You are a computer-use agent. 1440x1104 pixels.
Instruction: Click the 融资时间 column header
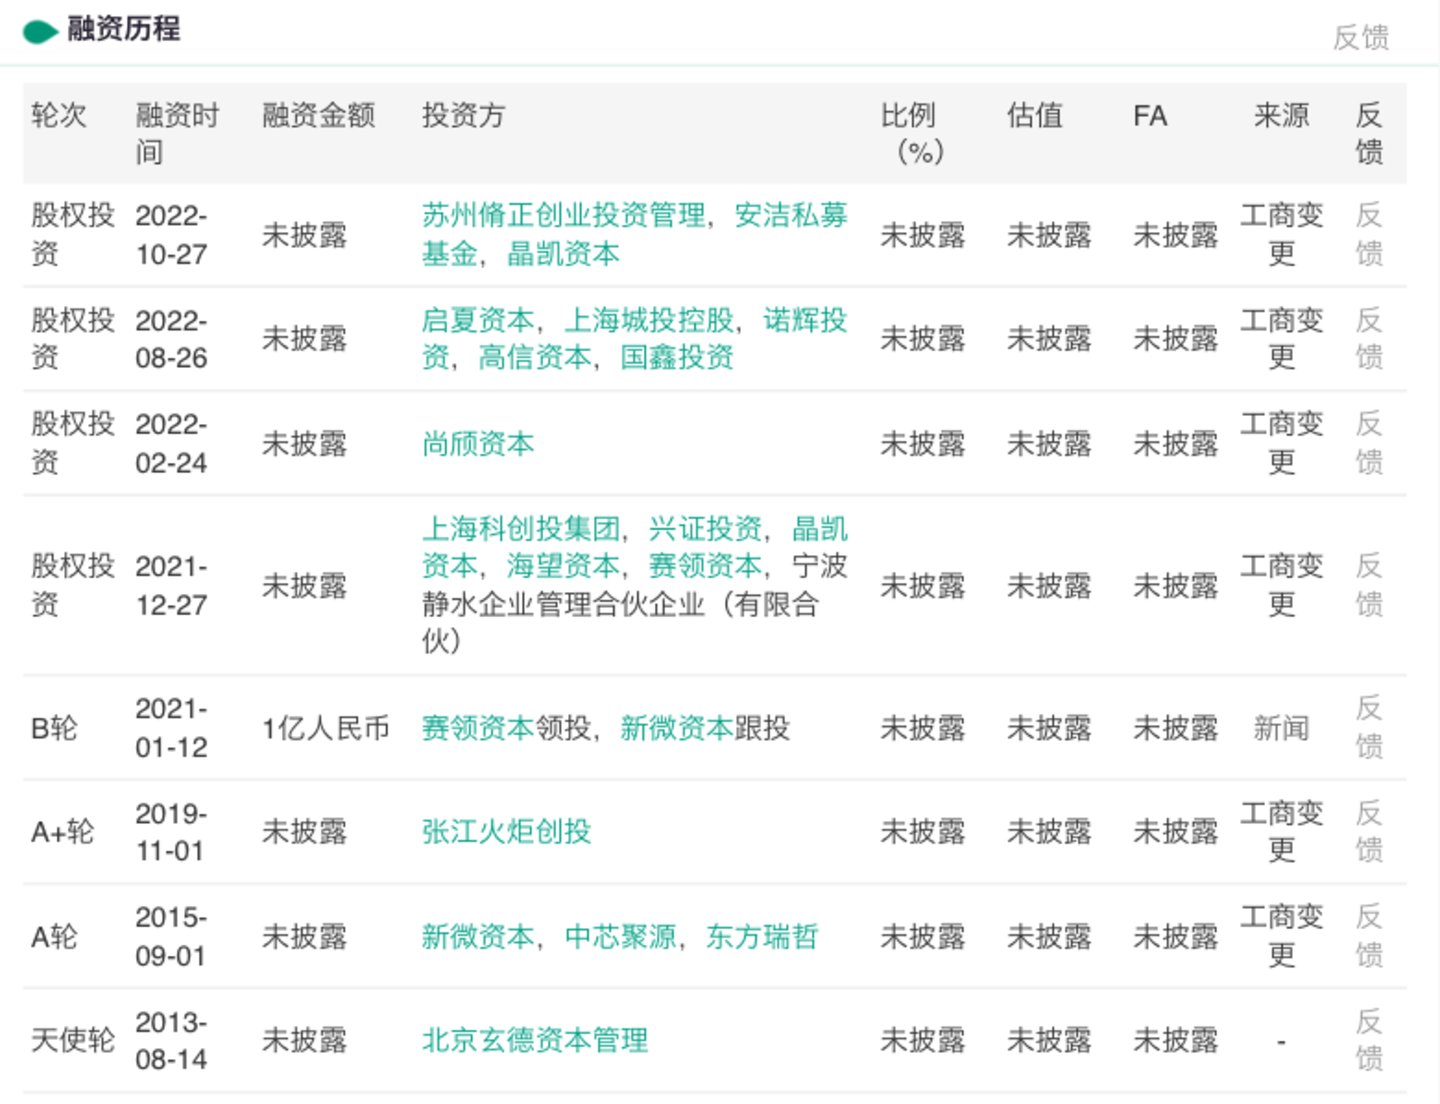[176, 133]
